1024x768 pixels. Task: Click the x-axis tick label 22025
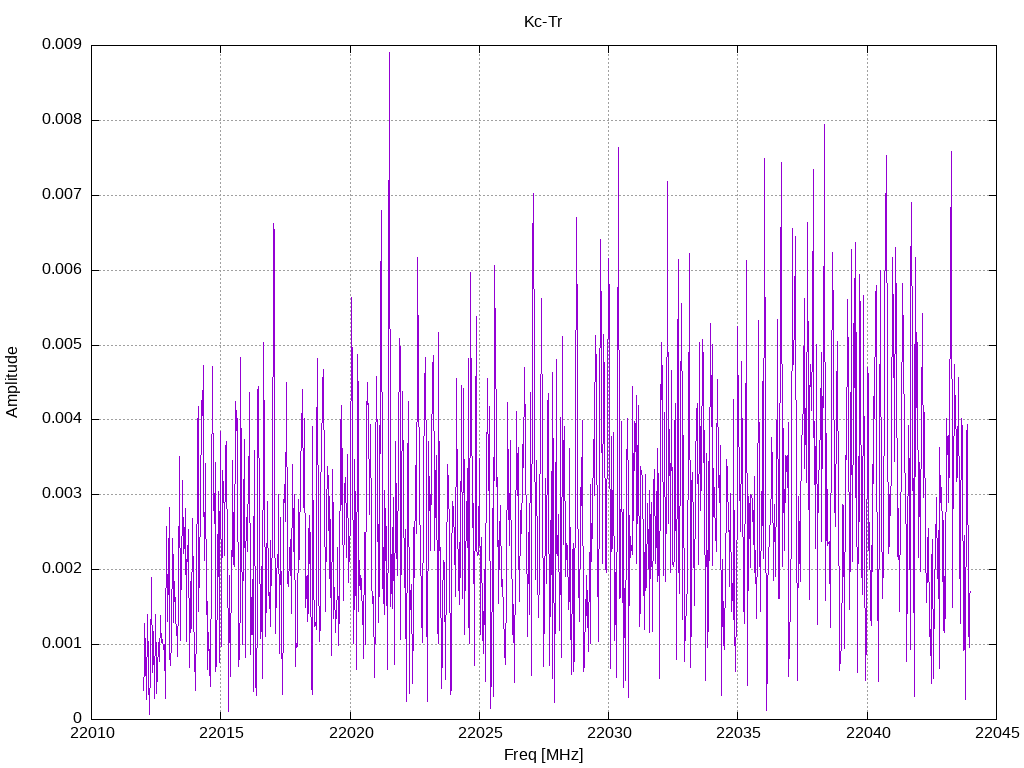pyautogui.click(x=480, y=733)
